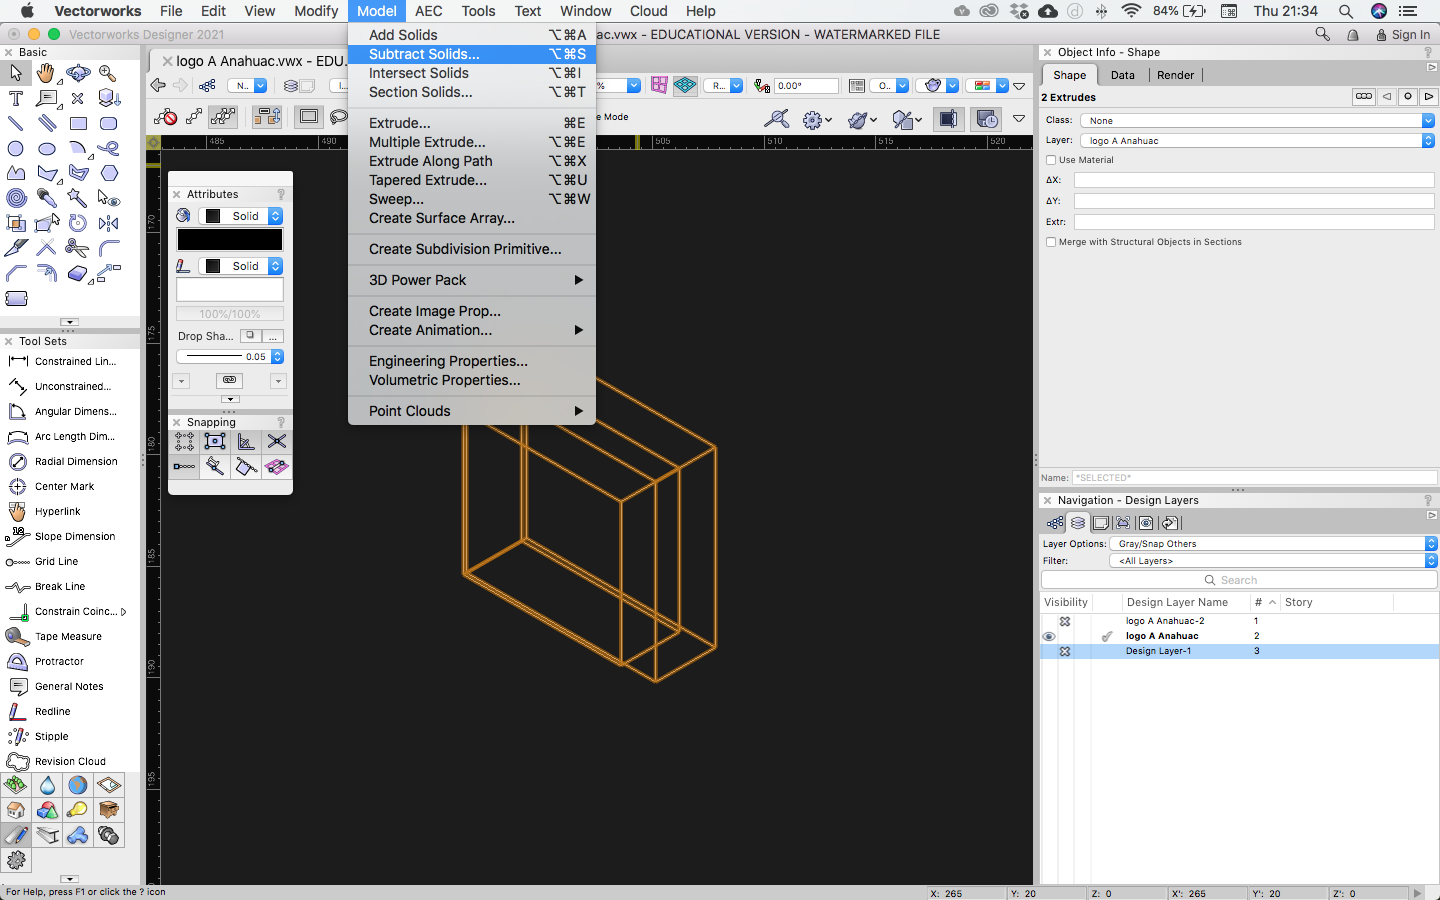Select the Text tool in Basic palette

(x=16, y=98)
